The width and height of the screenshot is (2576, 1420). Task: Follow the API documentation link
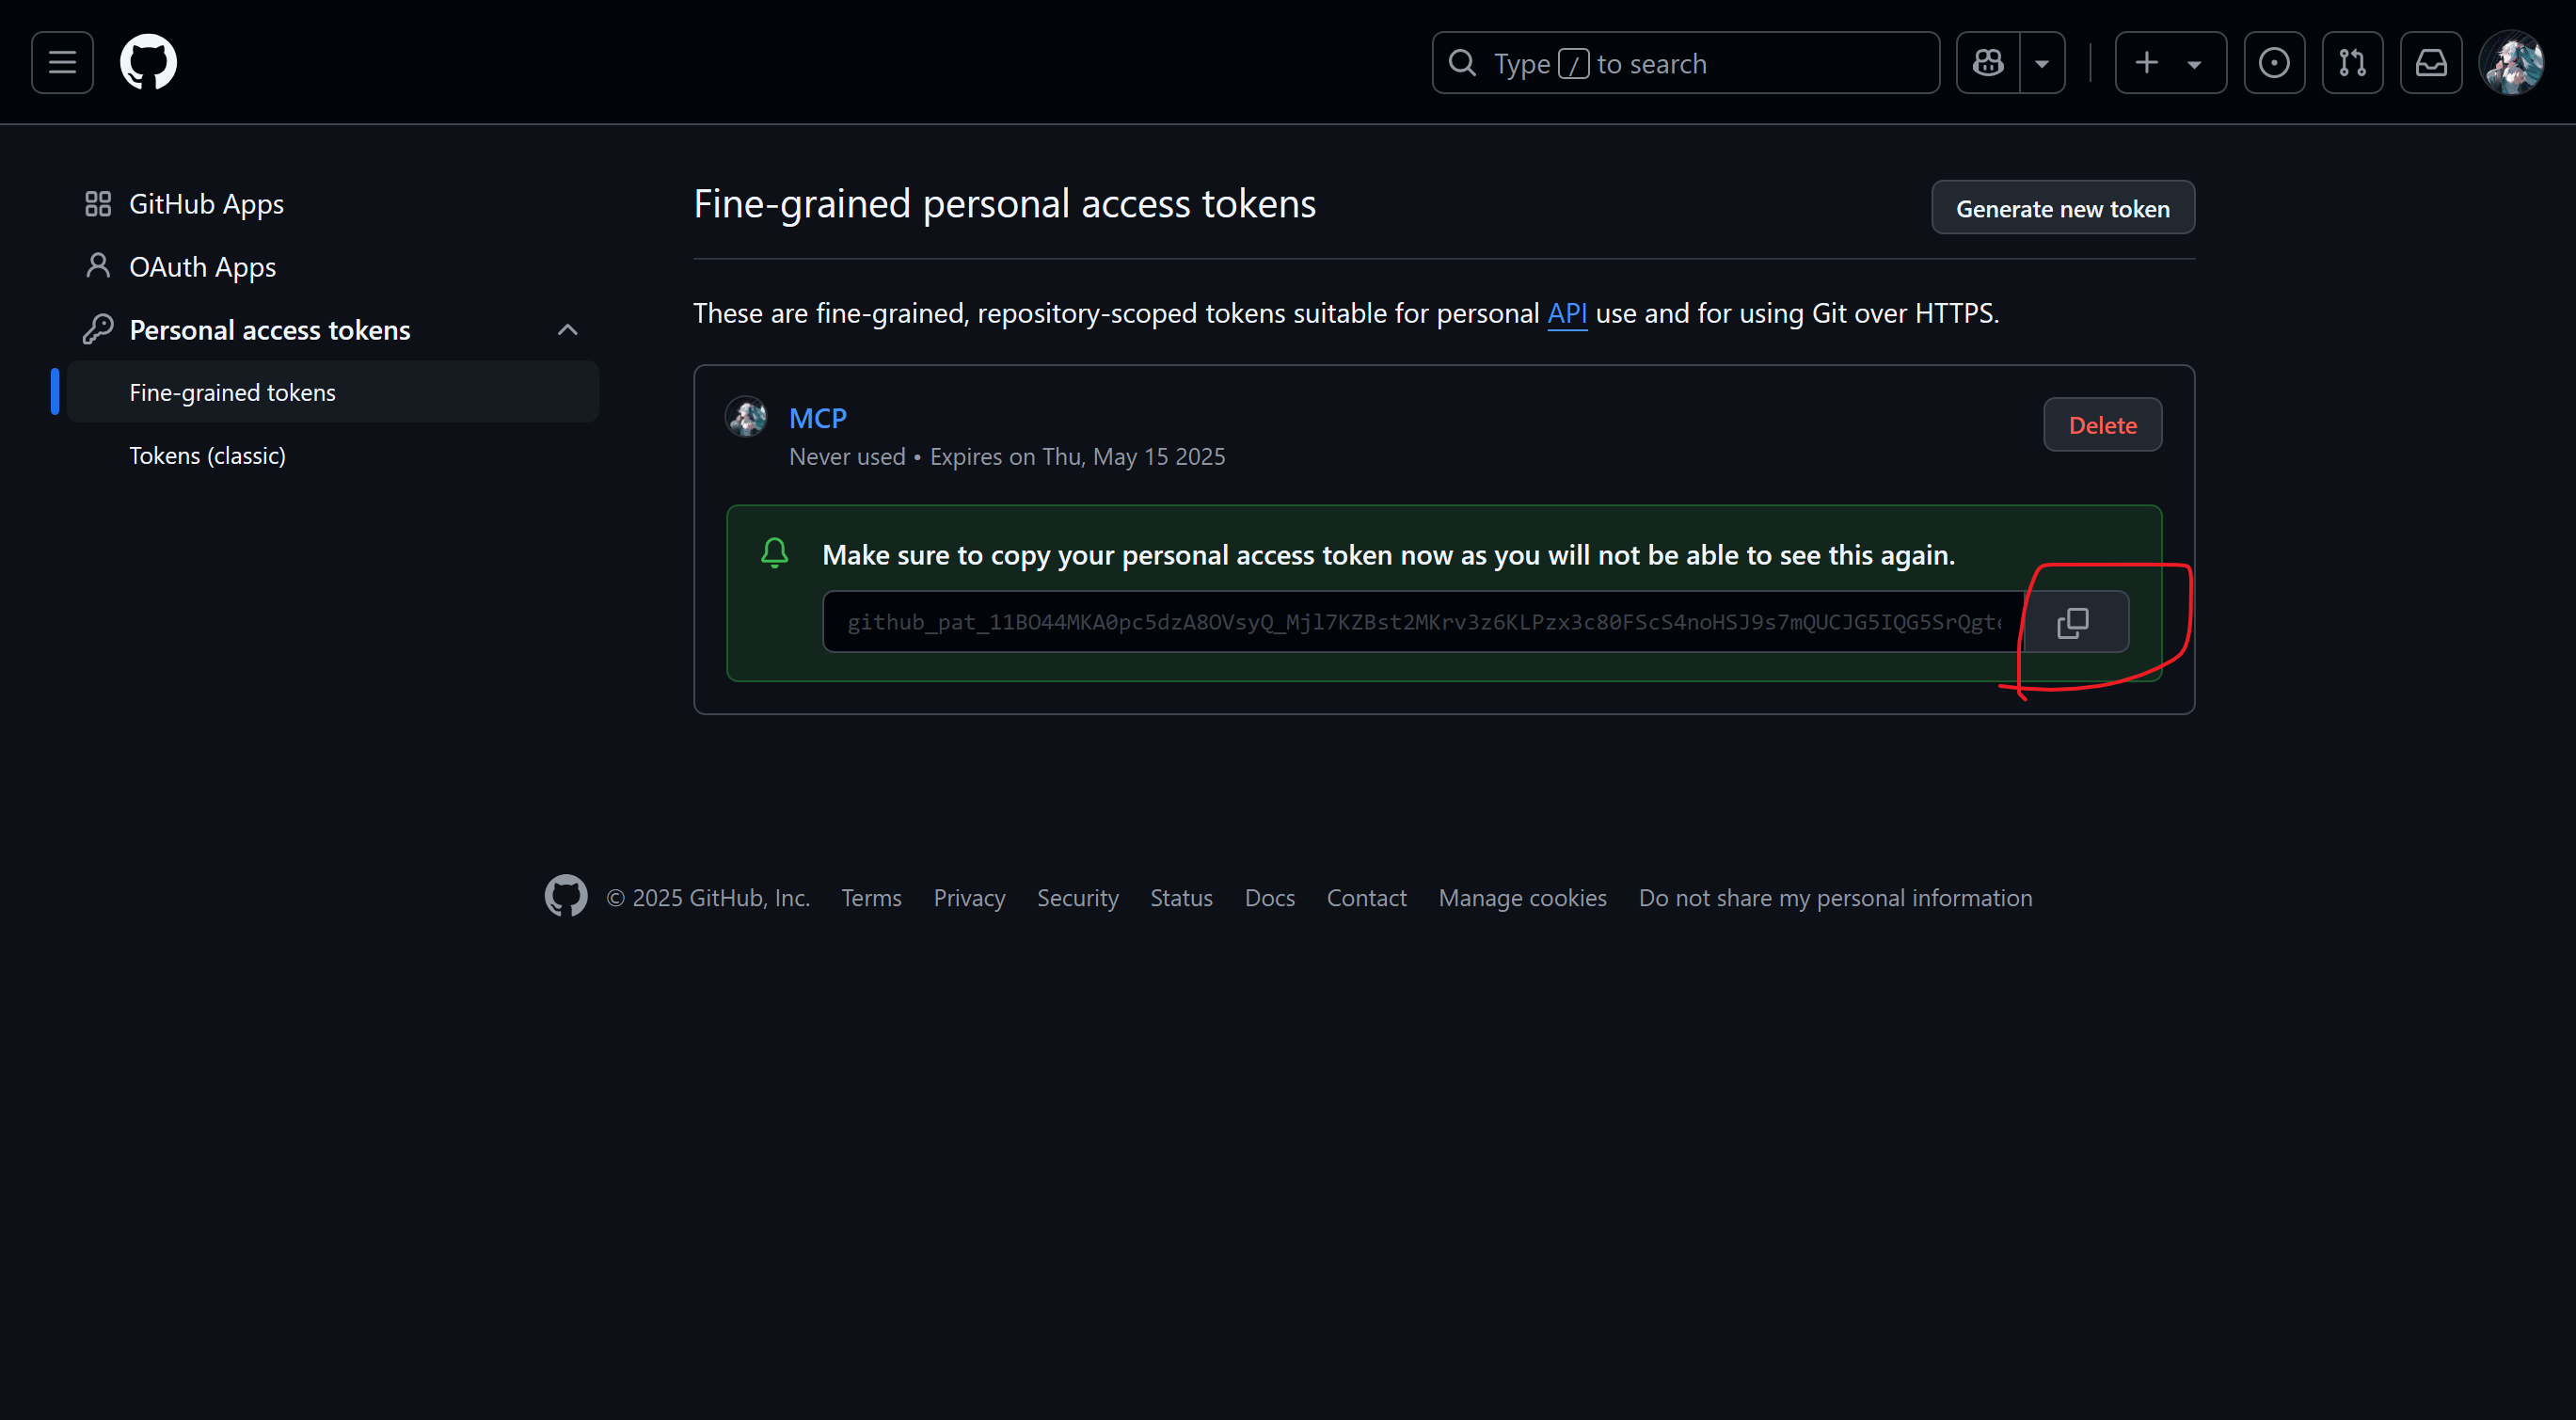(1566, 313)
